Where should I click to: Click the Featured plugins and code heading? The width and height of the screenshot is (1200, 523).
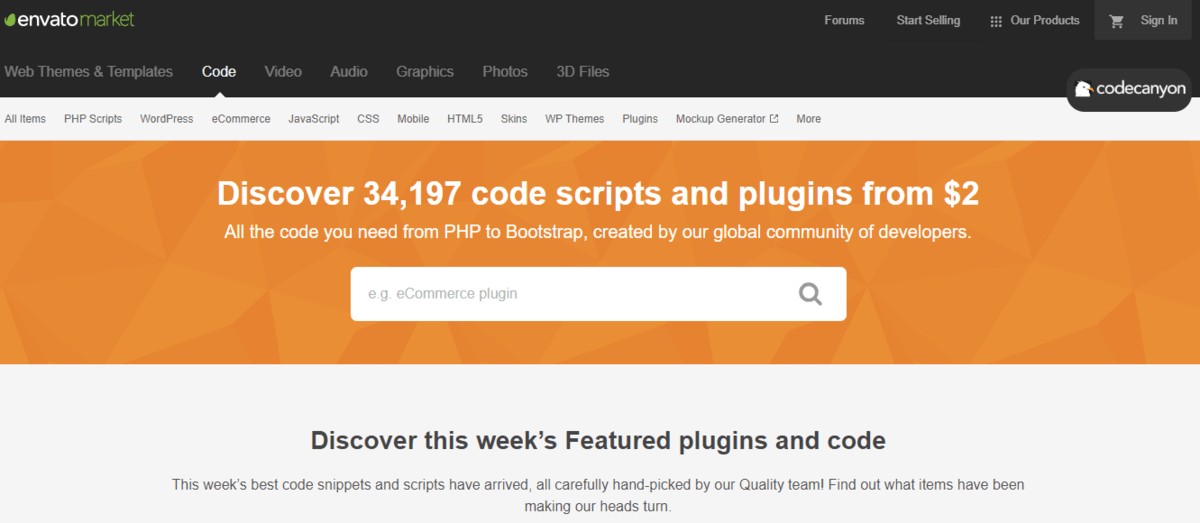[x=598, y=440]
